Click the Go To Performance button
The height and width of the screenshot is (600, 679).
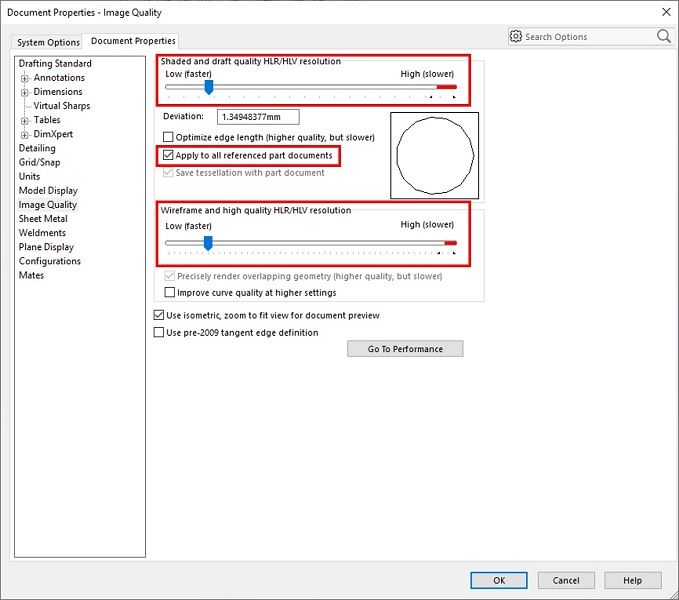[405, 349]
